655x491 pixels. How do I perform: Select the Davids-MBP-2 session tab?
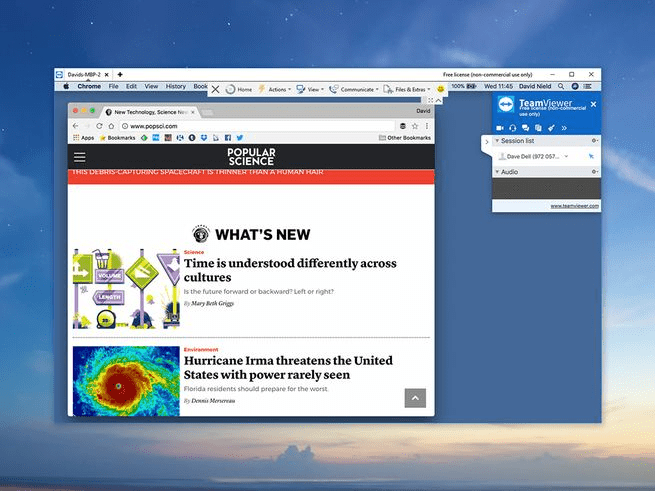pos(84,74)
